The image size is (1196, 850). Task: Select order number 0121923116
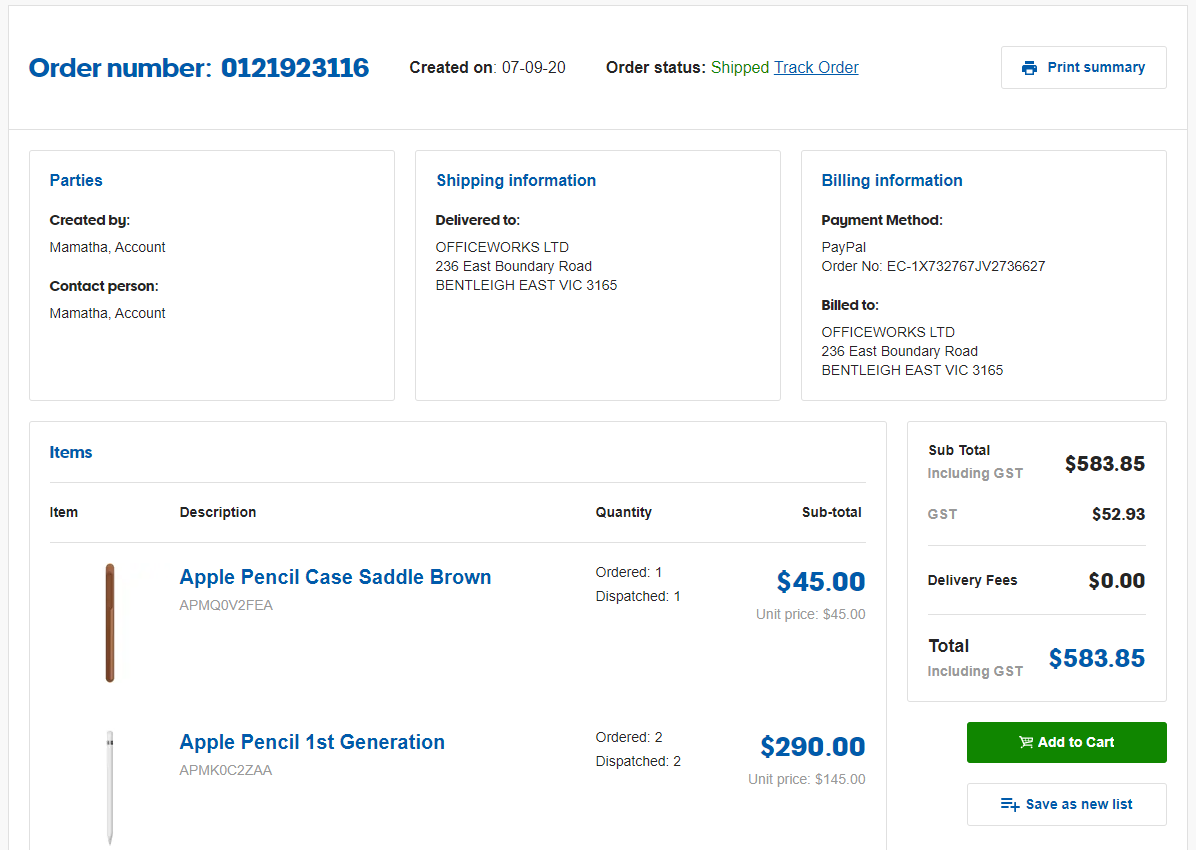(295, 68)
